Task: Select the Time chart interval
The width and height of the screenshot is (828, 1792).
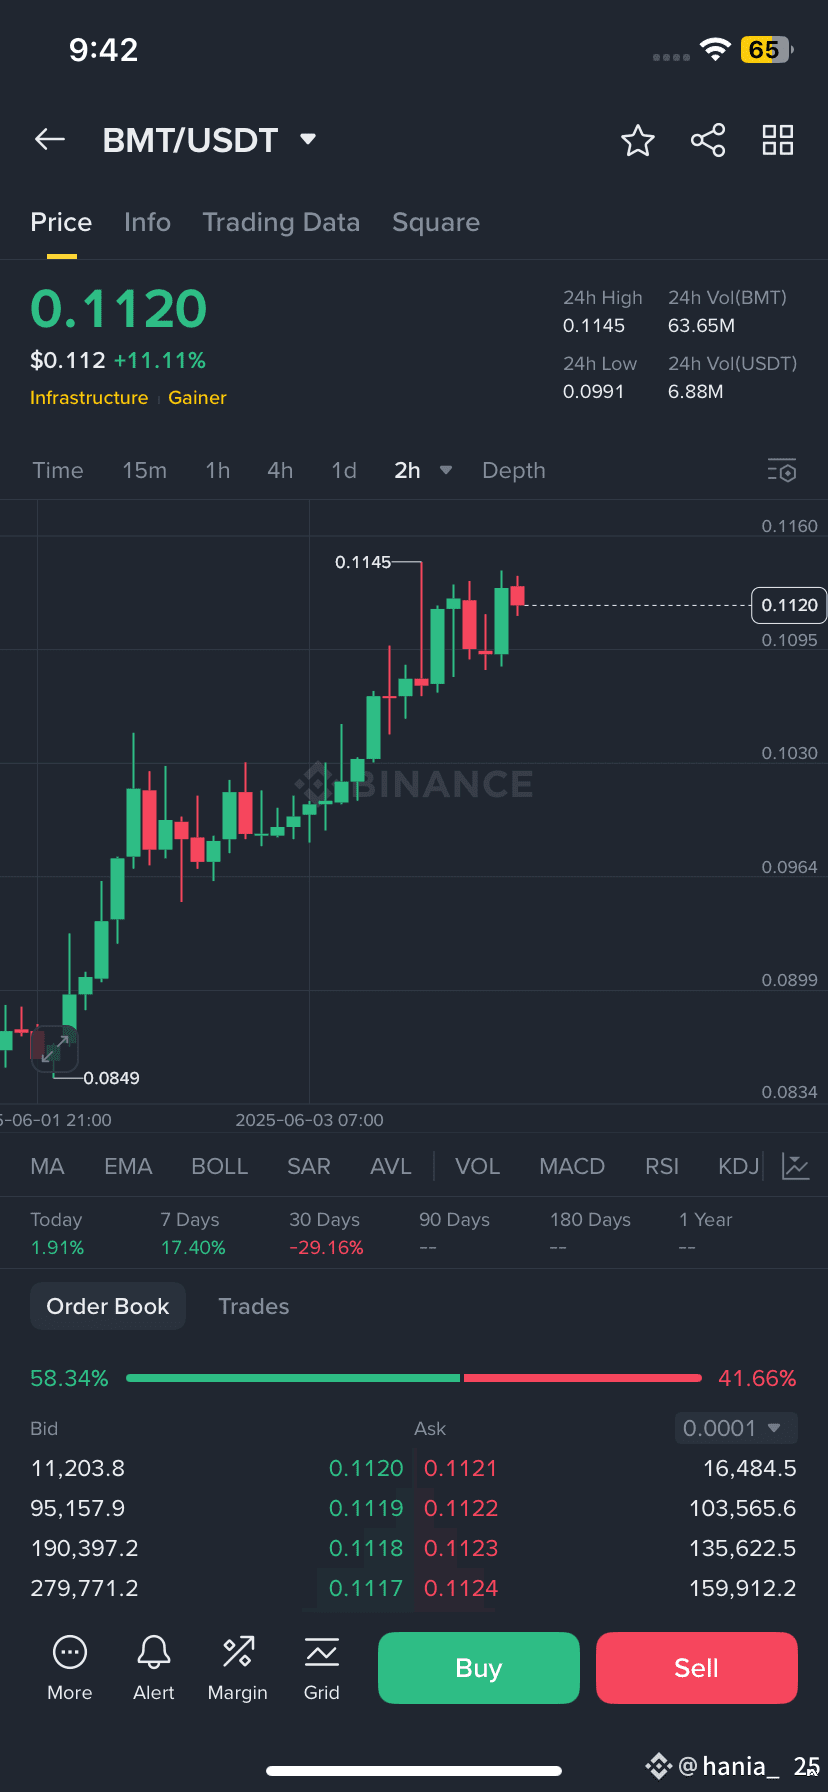Action: pyautogui.click(x=58, y=470)
